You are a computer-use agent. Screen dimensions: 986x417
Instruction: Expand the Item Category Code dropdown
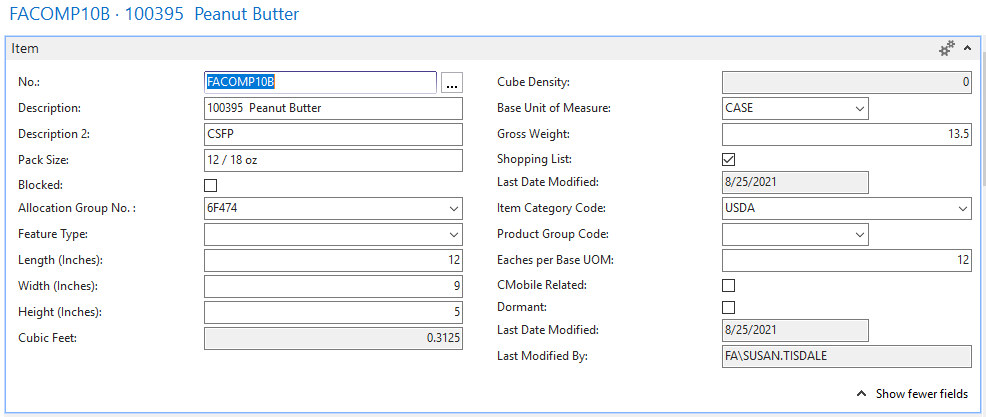pyautogui.click(x=961, y=209)
